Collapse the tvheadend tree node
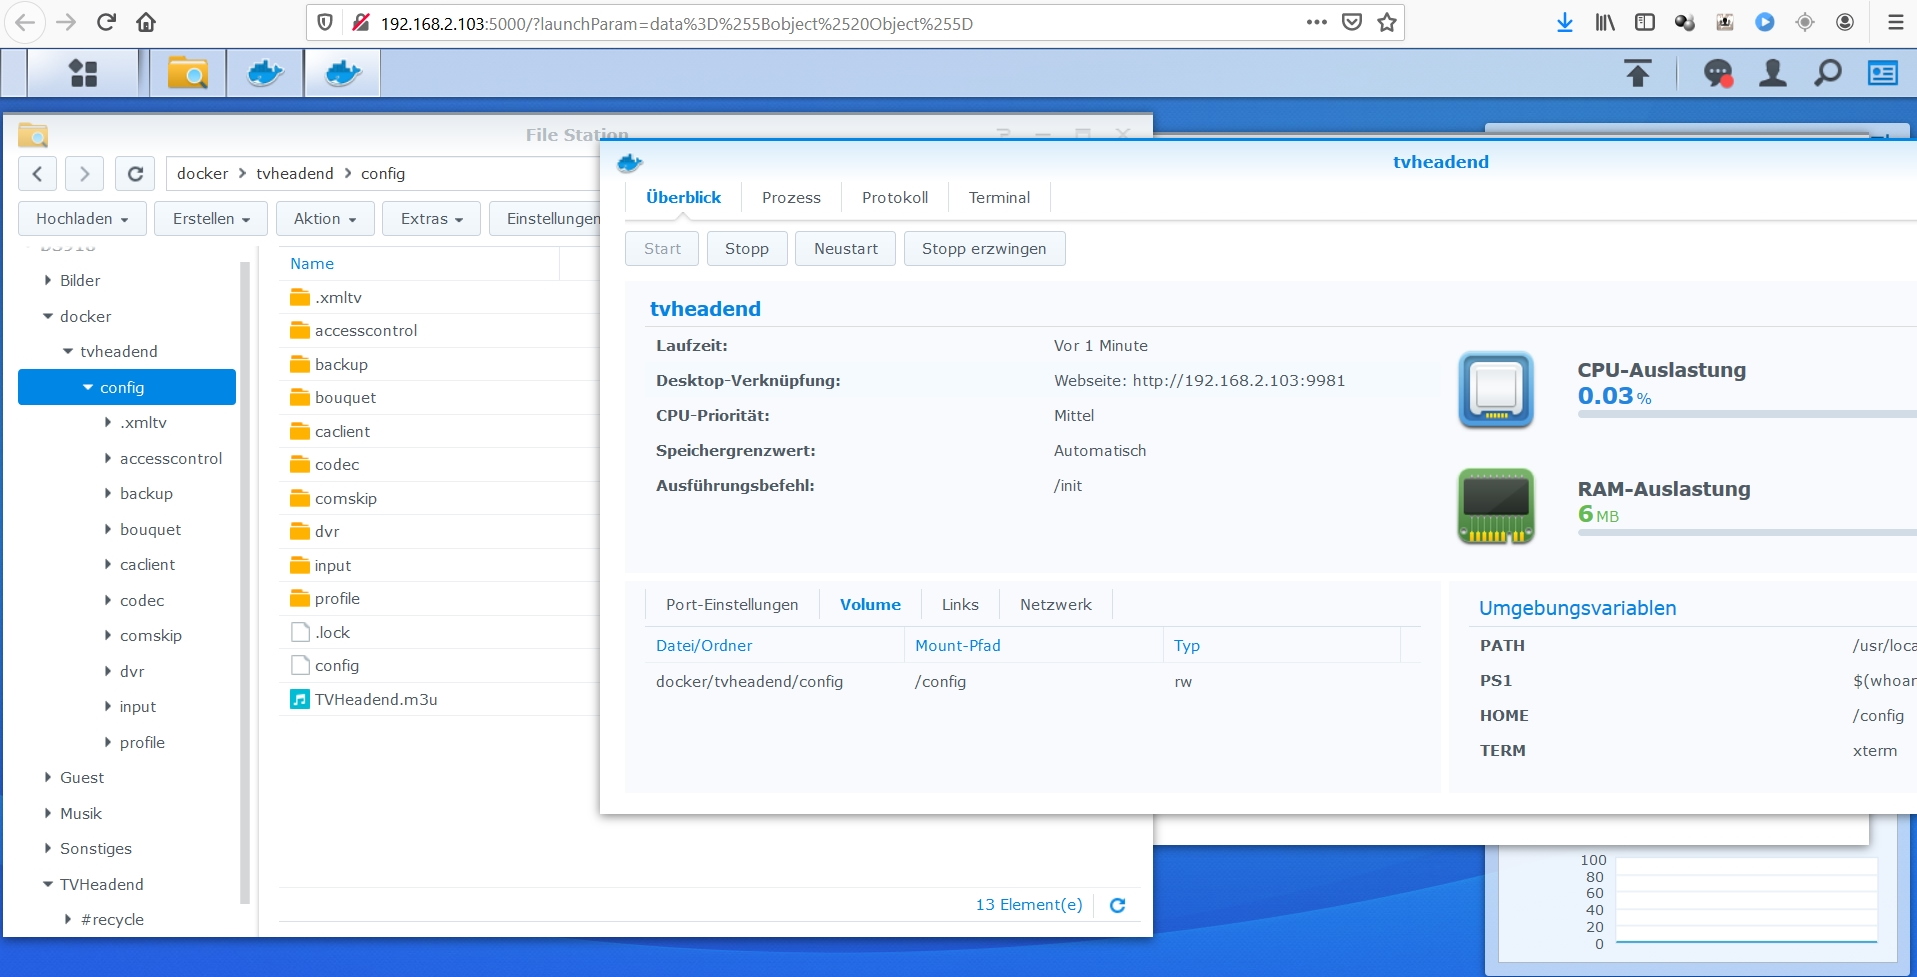Viewport: 1917px width, 977px height. [68, 352]
